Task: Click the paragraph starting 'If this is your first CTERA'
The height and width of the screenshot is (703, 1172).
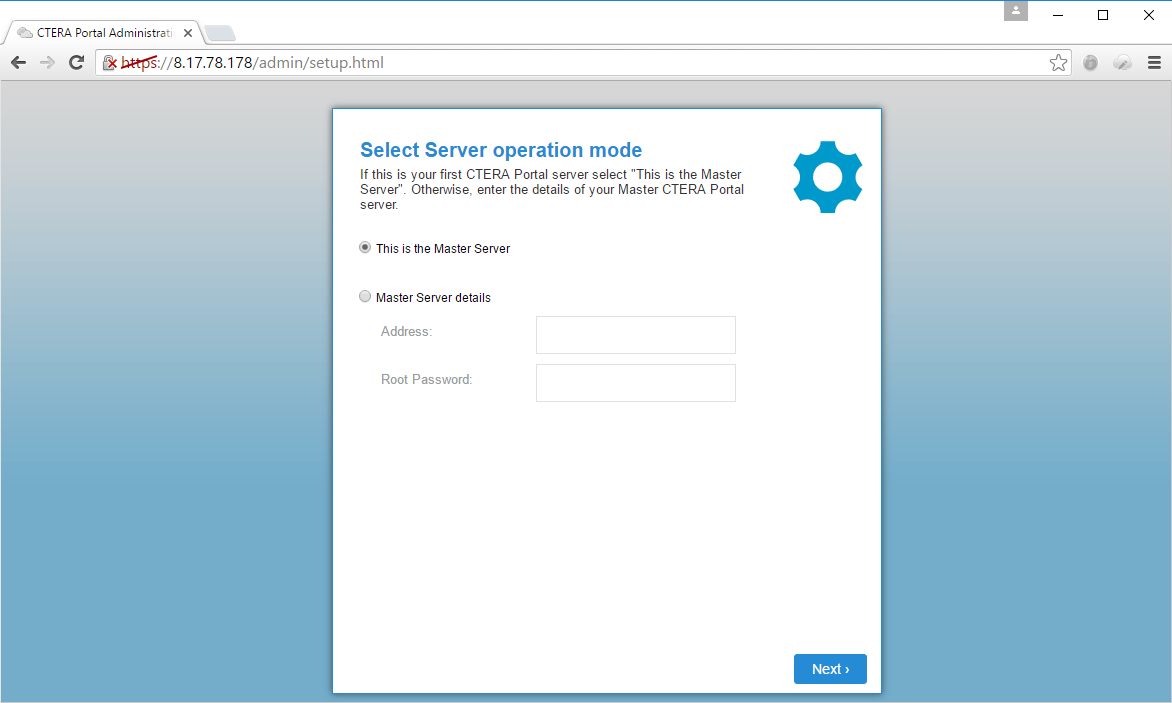Action: pos(552,190)
